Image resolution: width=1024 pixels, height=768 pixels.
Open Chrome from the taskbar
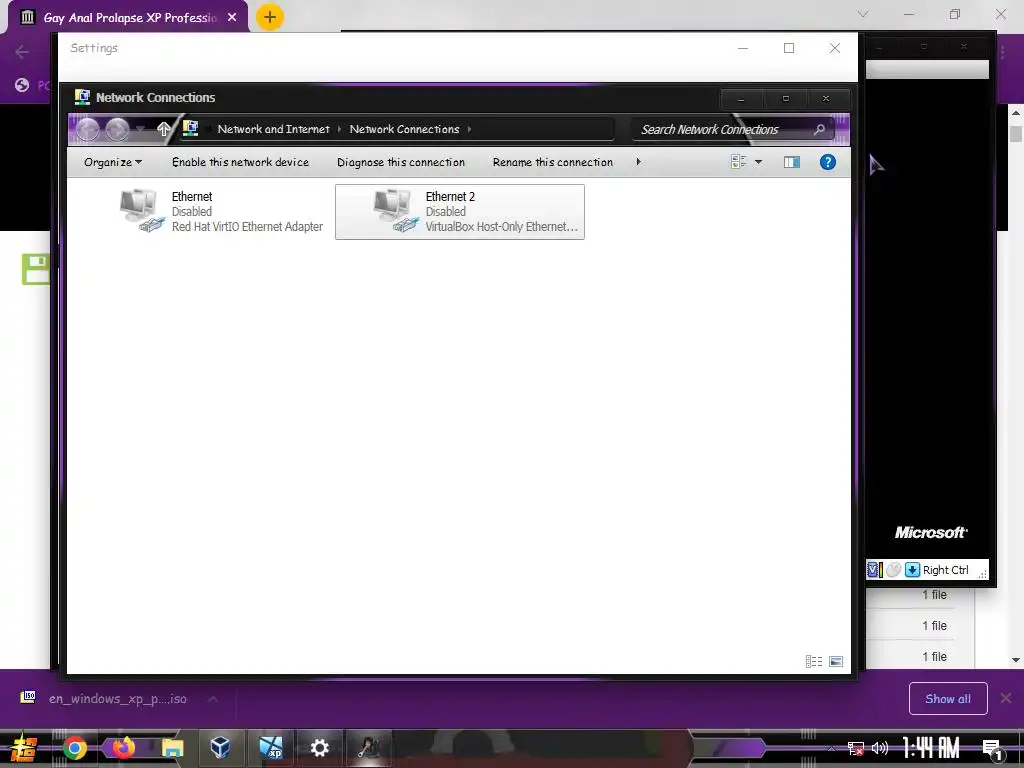(x=74, y=748)
